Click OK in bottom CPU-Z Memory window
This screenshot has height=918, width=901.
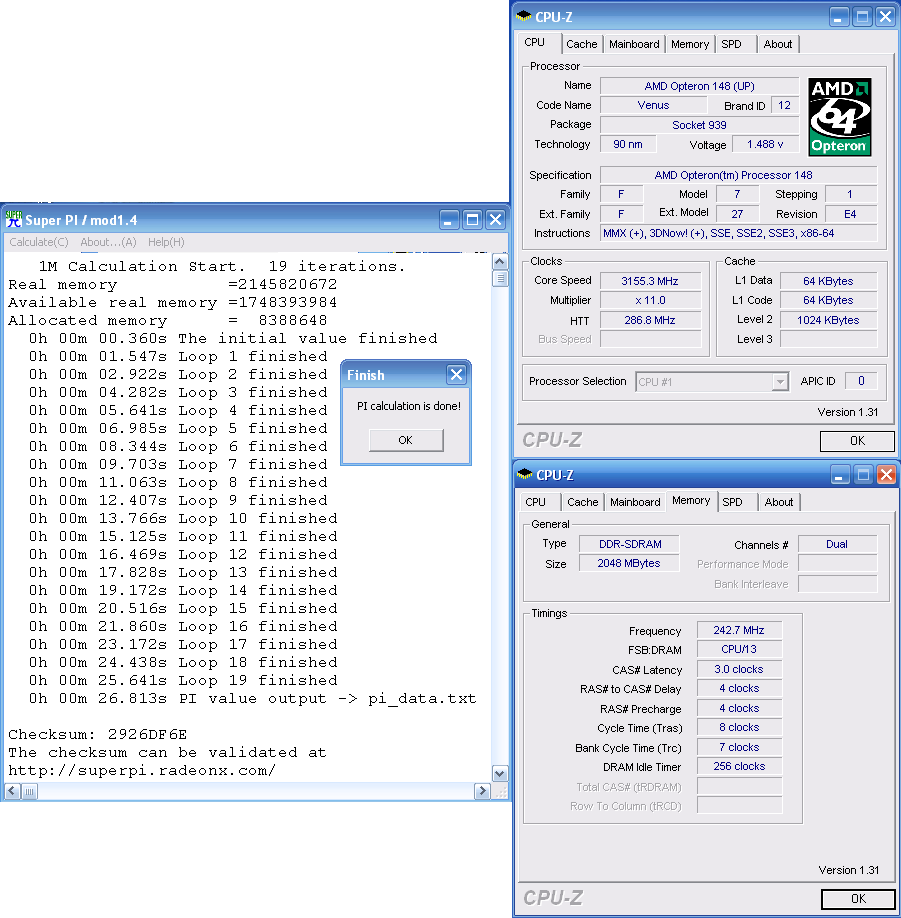[858, 899]
